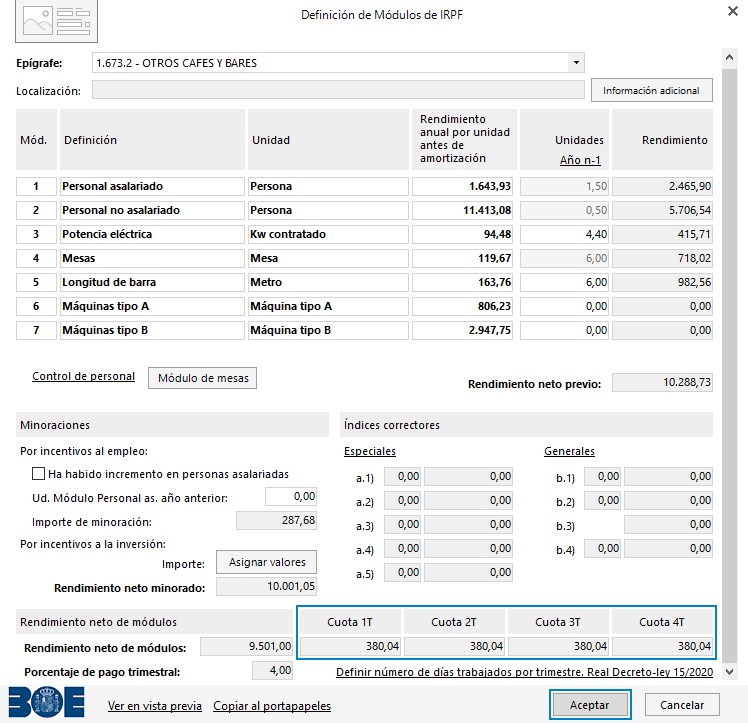Click Rendimiento neto previo value 10.288,73
Image resolution: width=748 pixels, height=723 pixels.
point(663,382)
